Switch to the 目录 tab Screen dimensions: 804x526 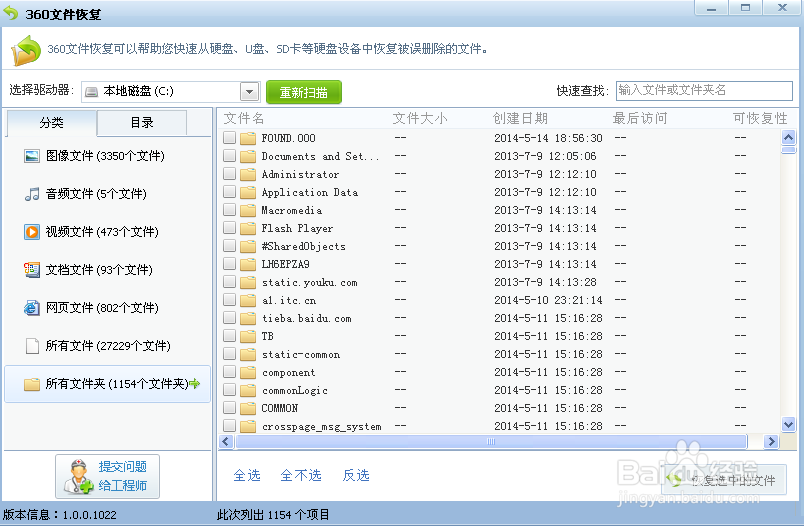142,123
